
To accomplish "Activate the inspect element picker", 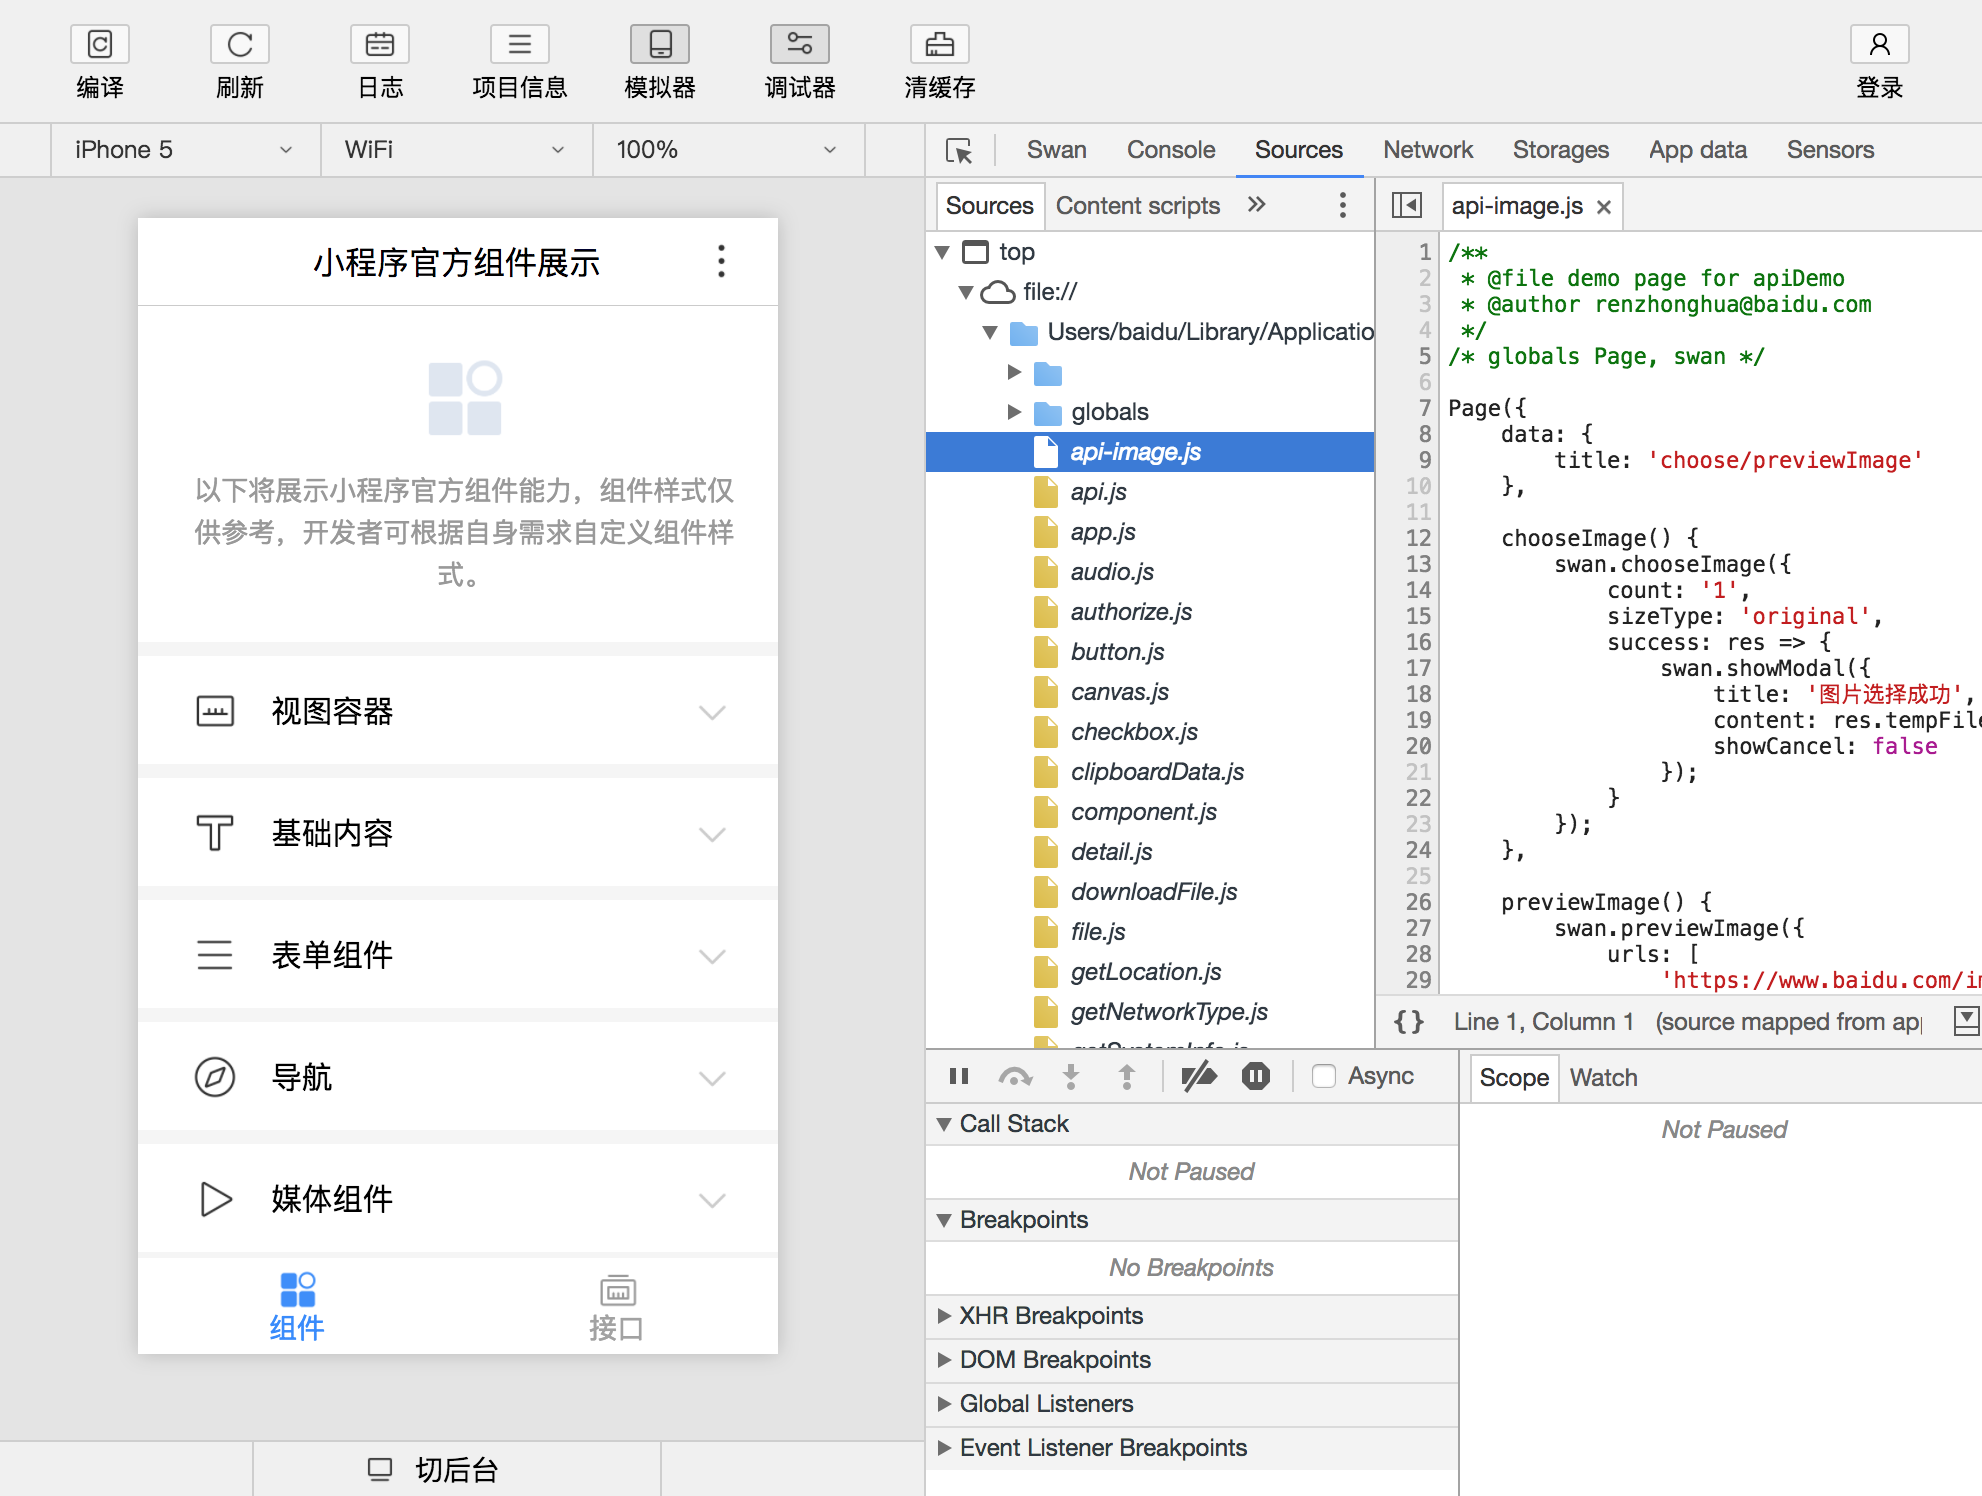I will click(x=959, y=151).
